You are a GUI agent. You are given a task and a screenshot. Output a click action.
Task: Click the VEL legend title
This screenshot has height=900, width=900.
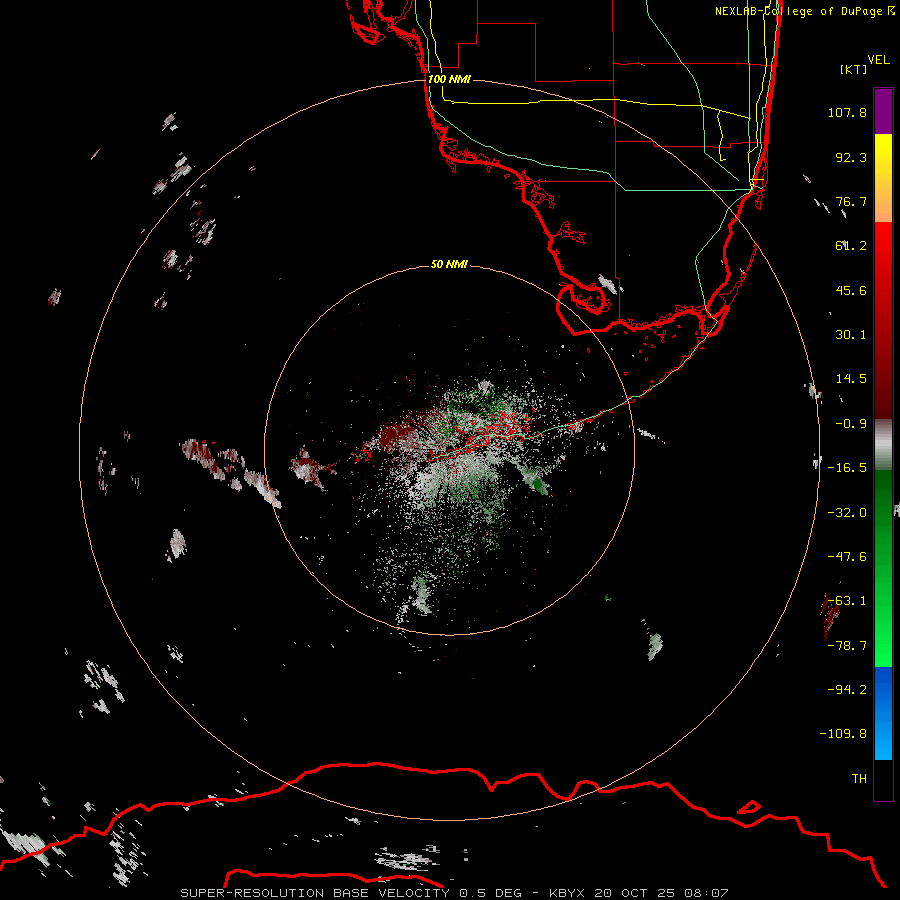878,60
